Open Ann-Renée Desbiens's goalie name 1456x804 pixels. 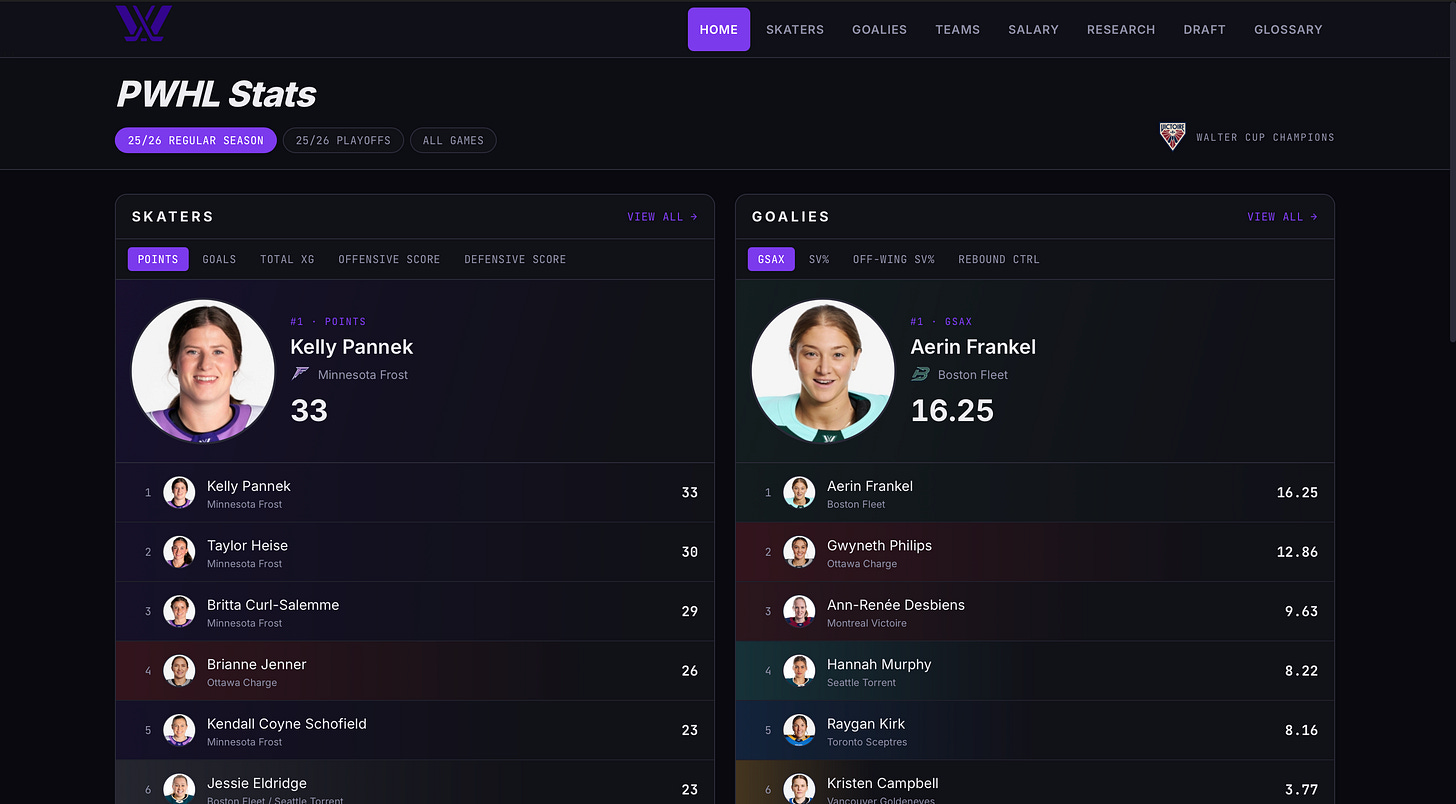coord(896,605)
